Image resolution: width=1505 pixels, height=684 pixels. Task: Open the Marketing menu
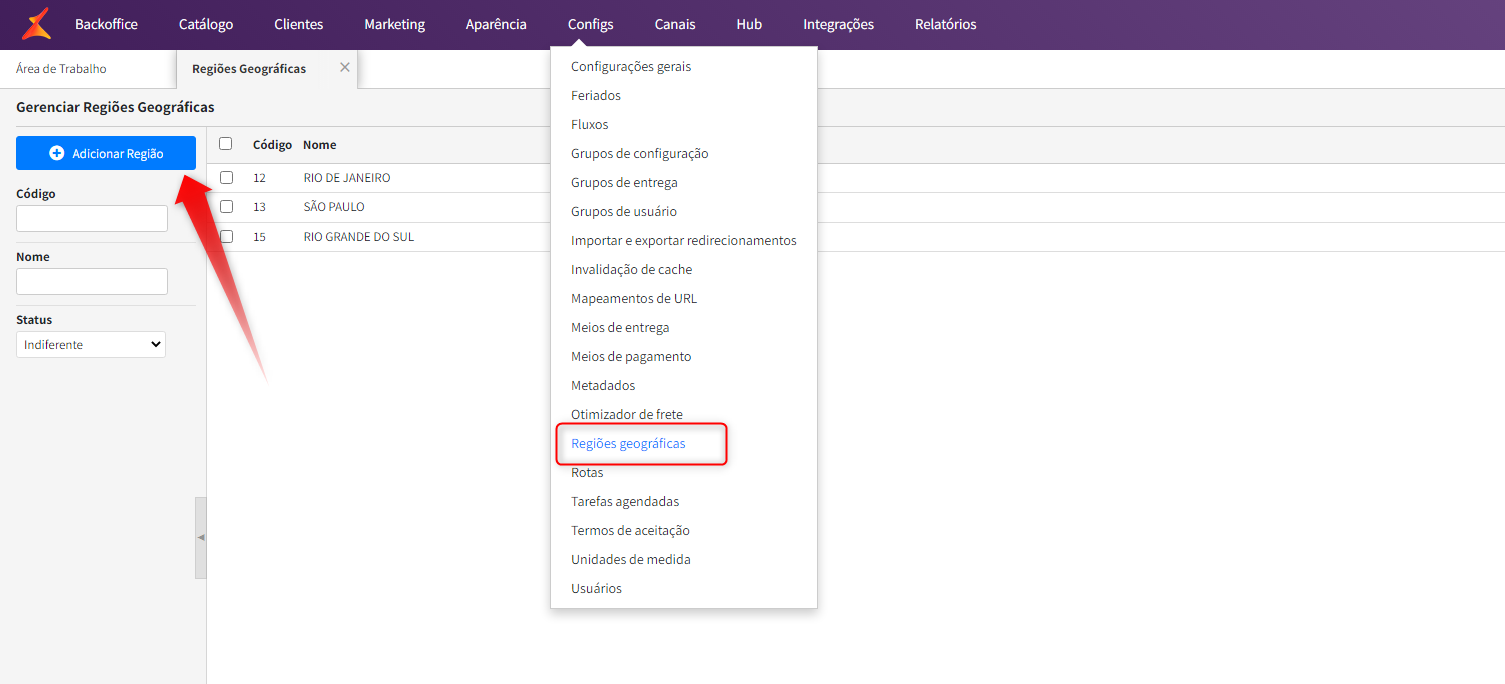(394, 24)
